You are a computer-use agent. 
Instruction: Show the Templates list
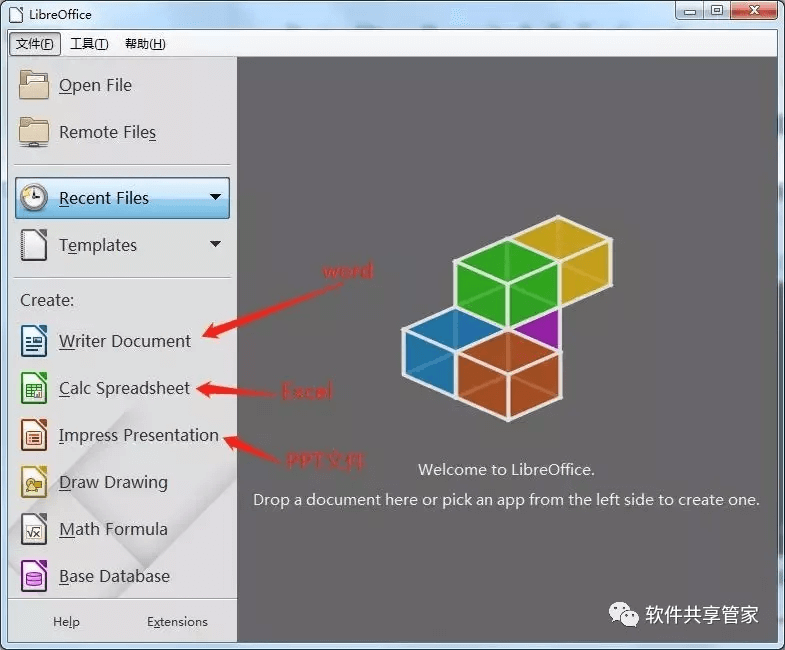122,245
